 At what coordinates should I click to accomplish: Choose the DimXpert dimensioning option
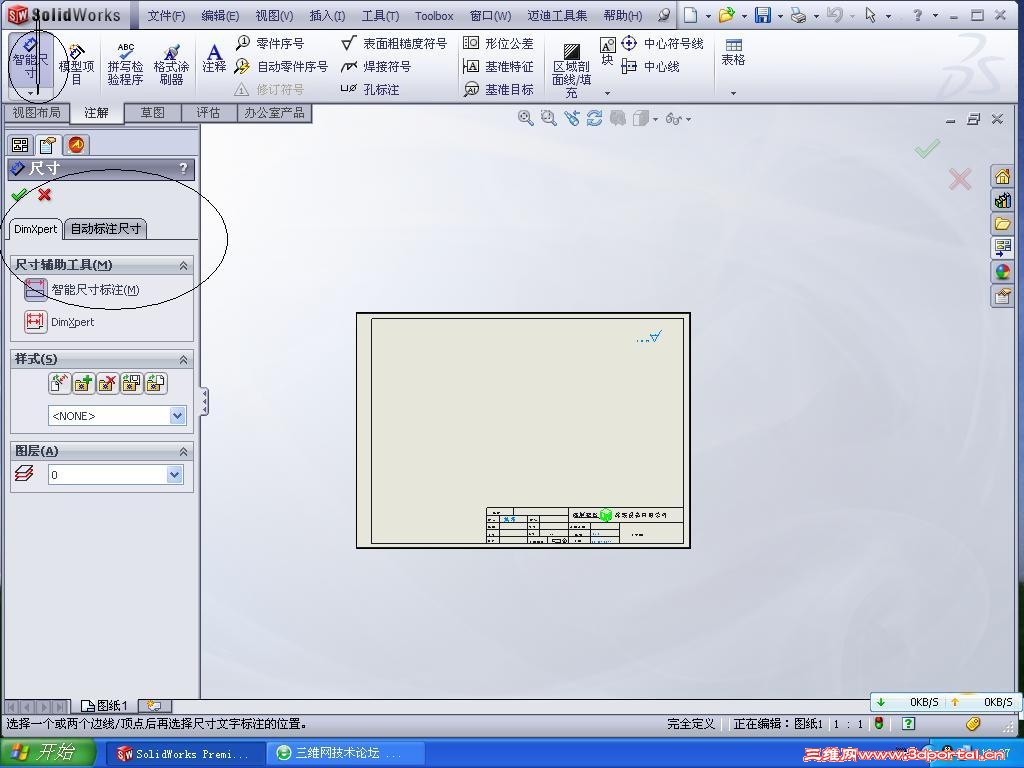coord(59,321)
